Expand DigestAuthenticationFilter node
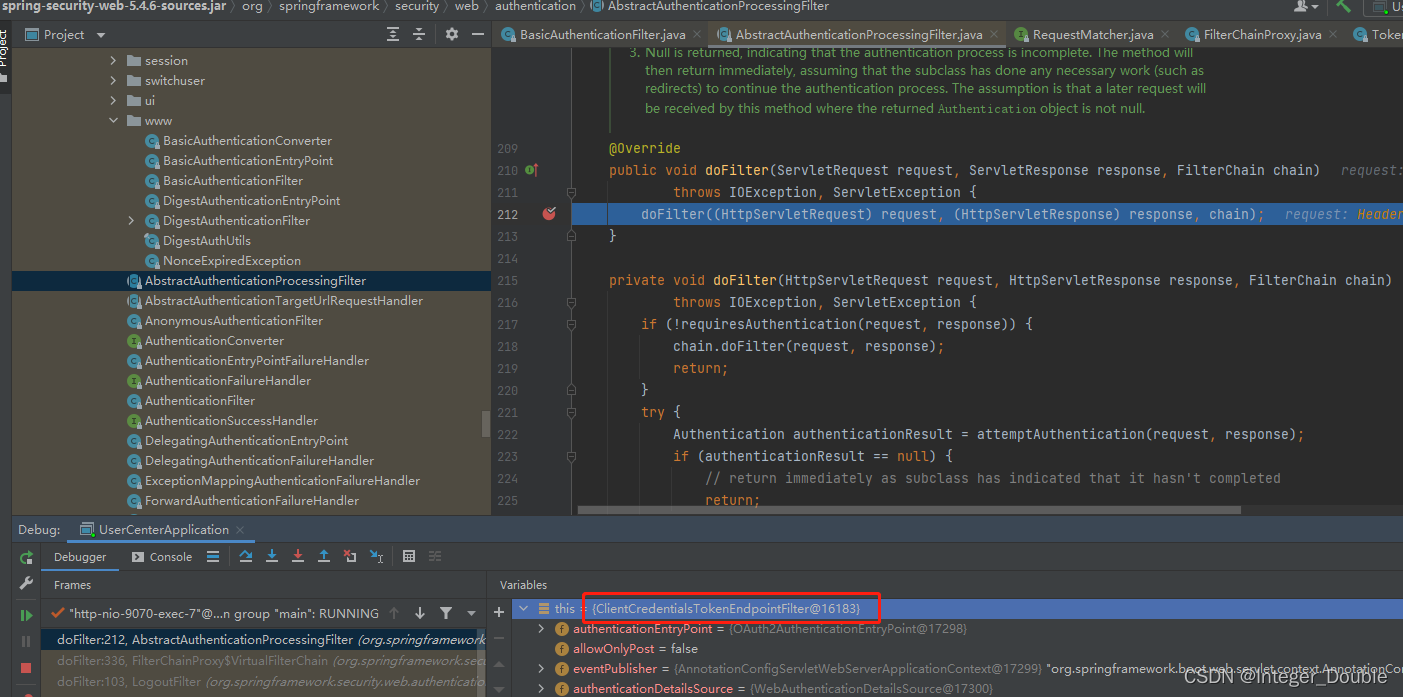This screenshot has height=697, width=1403. coord(132,221)
